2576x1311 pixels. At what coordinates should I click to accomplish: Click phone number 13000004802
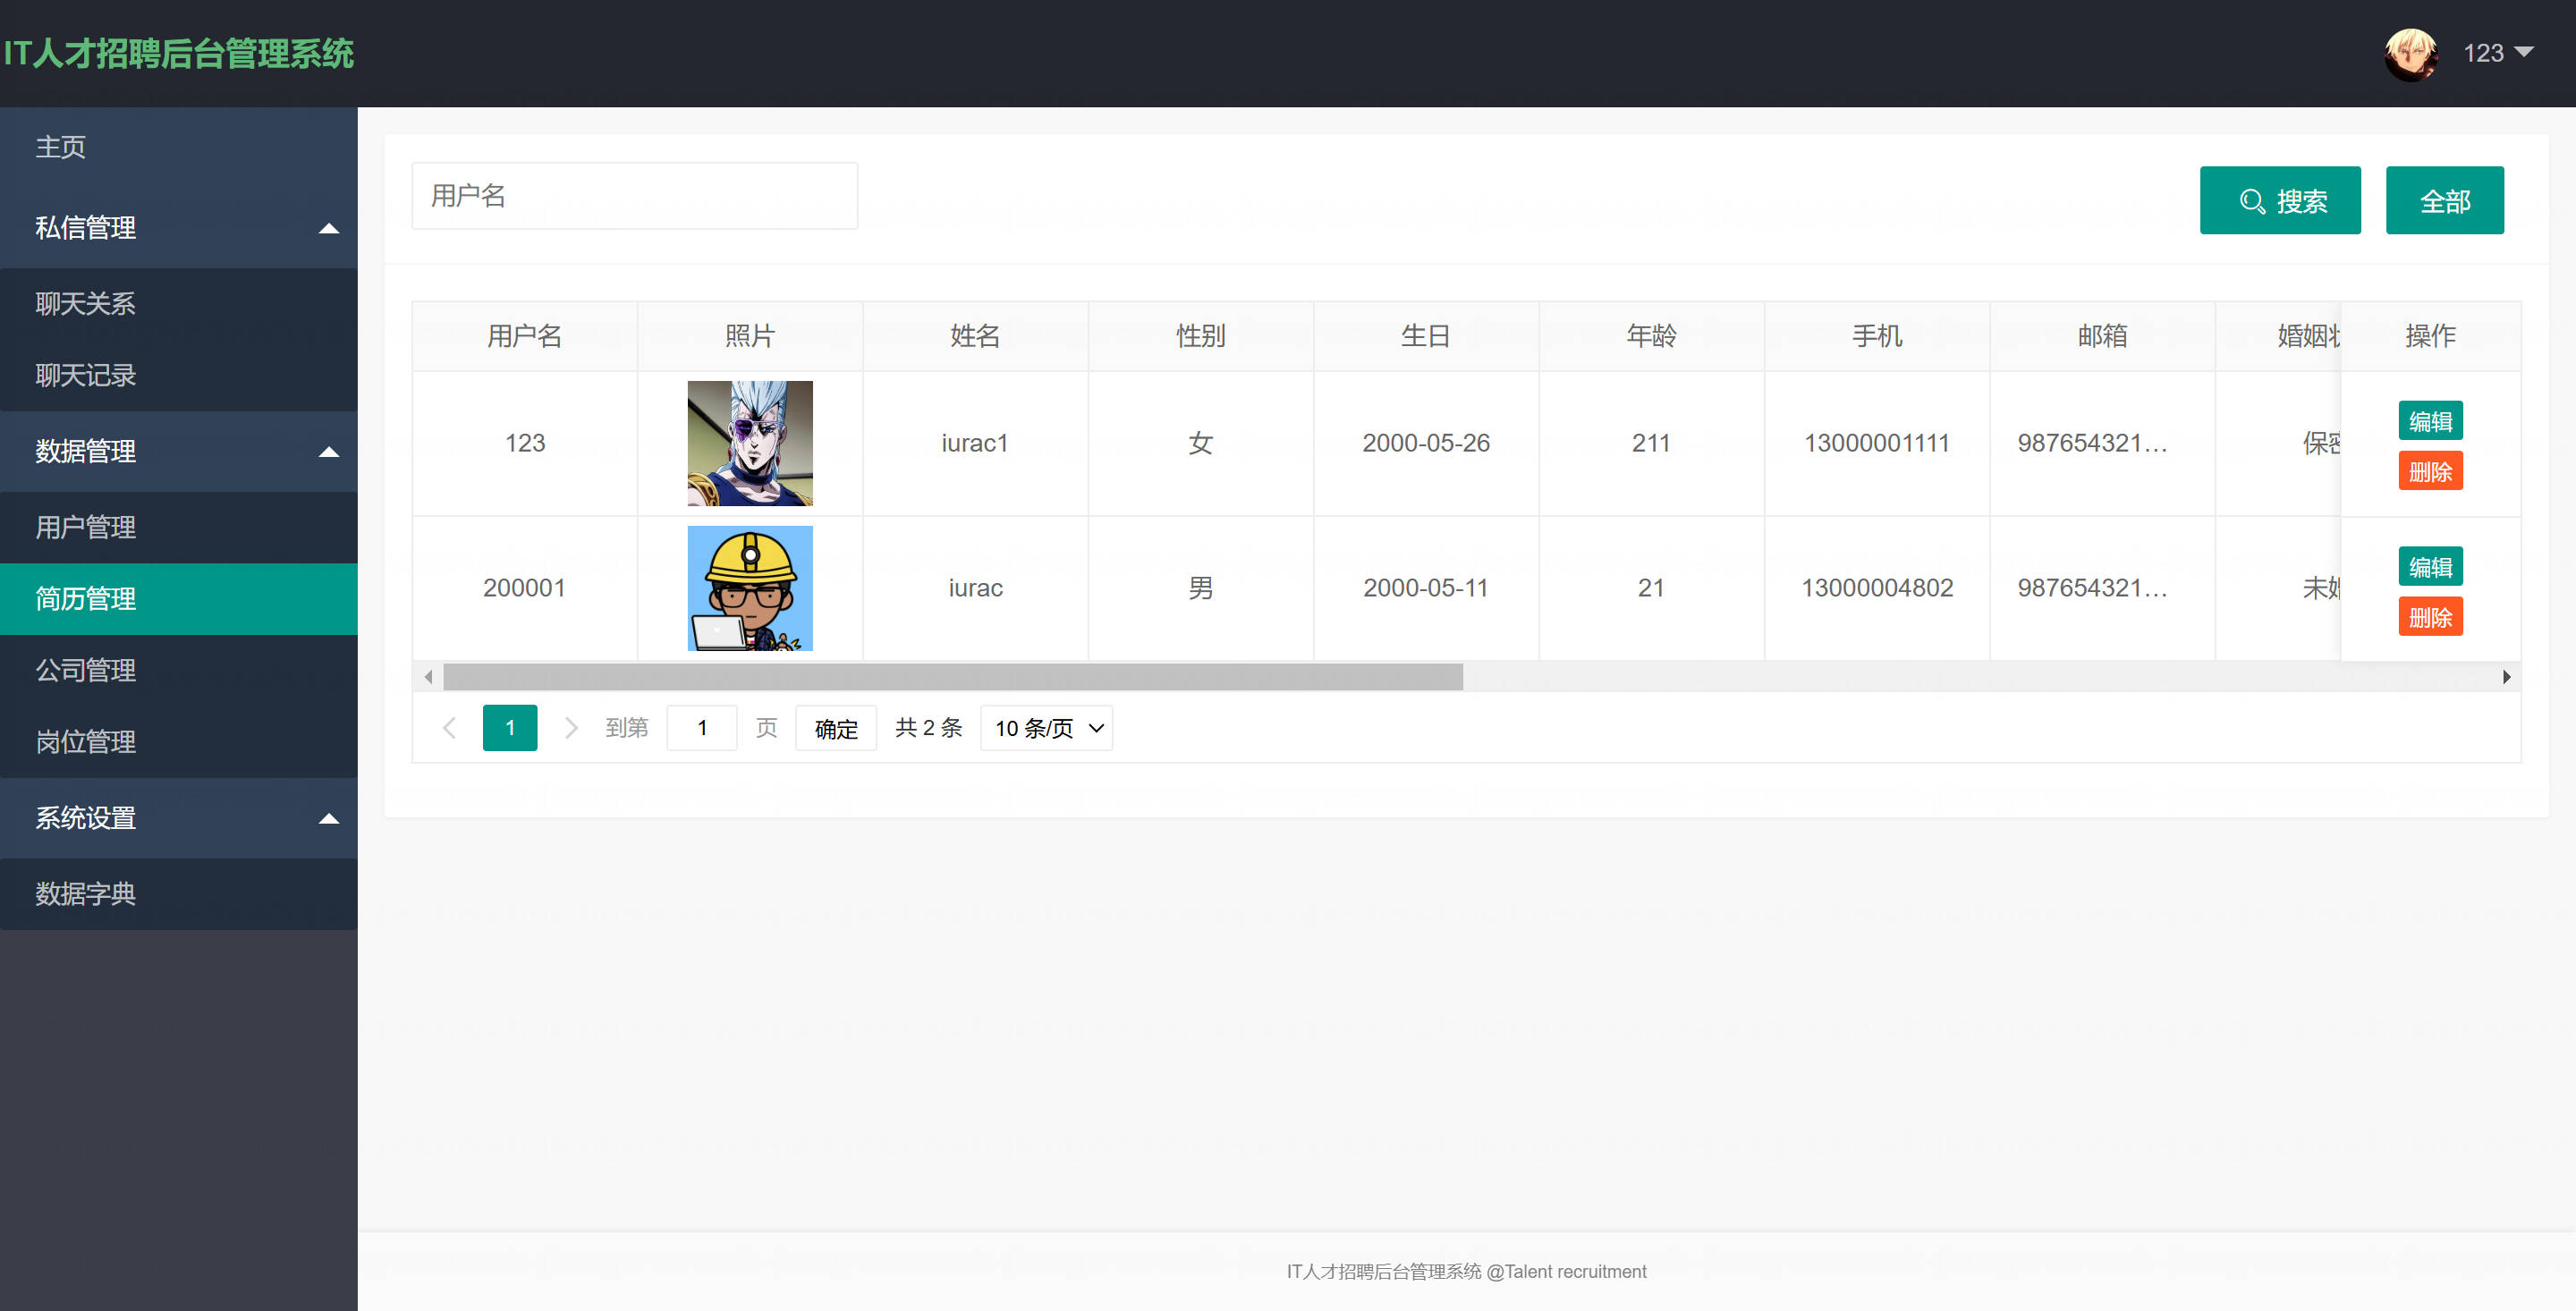click(1877, 588)
